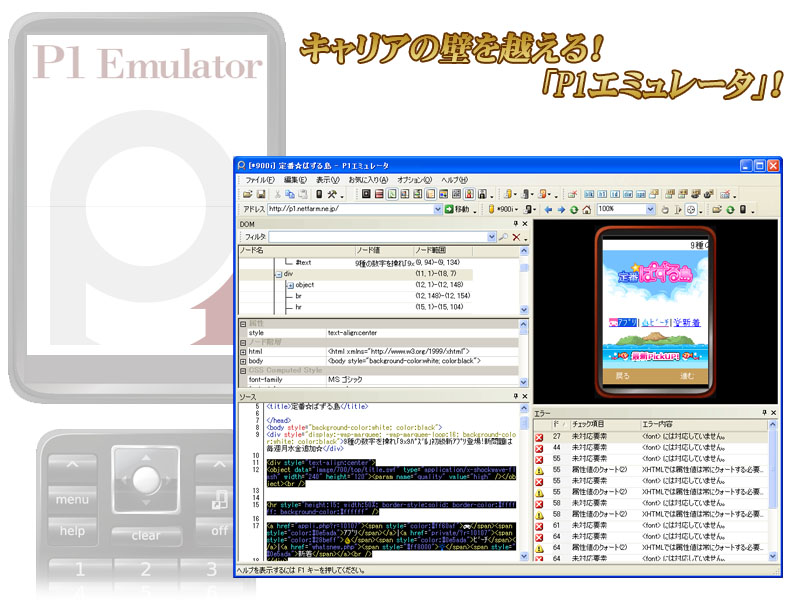Select the #text node row in DOM tree
Image resolution: width=800 pixels, height=600 pixels.
click(356, 263)
